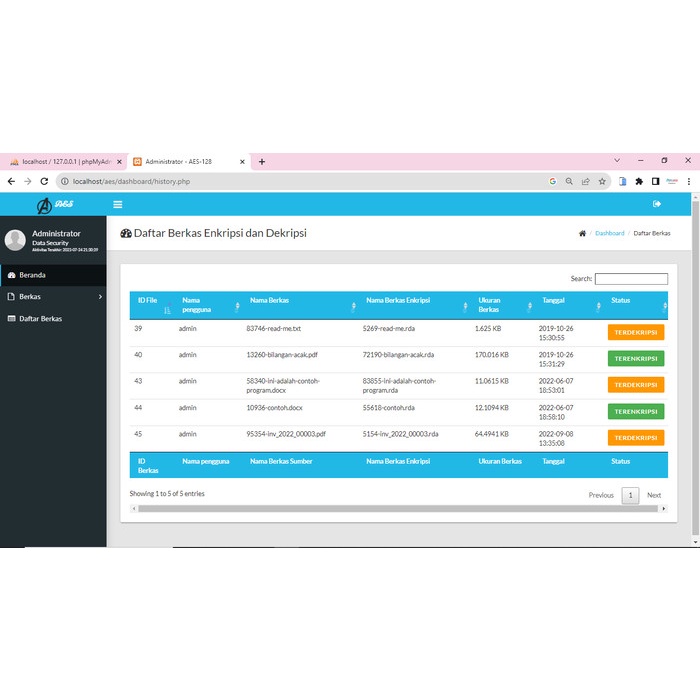Click file name 5269-read-me.rda
This screenshot has height=700, width=700.
tap(388, 329)
